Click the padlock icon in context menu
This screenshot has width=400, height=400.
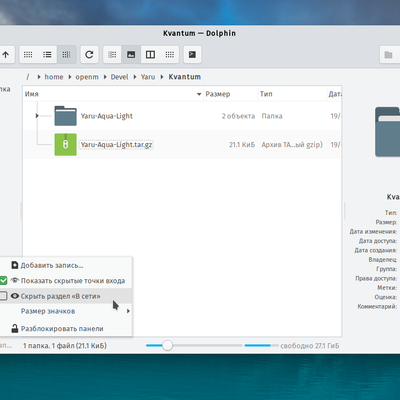tap(15, 328)
